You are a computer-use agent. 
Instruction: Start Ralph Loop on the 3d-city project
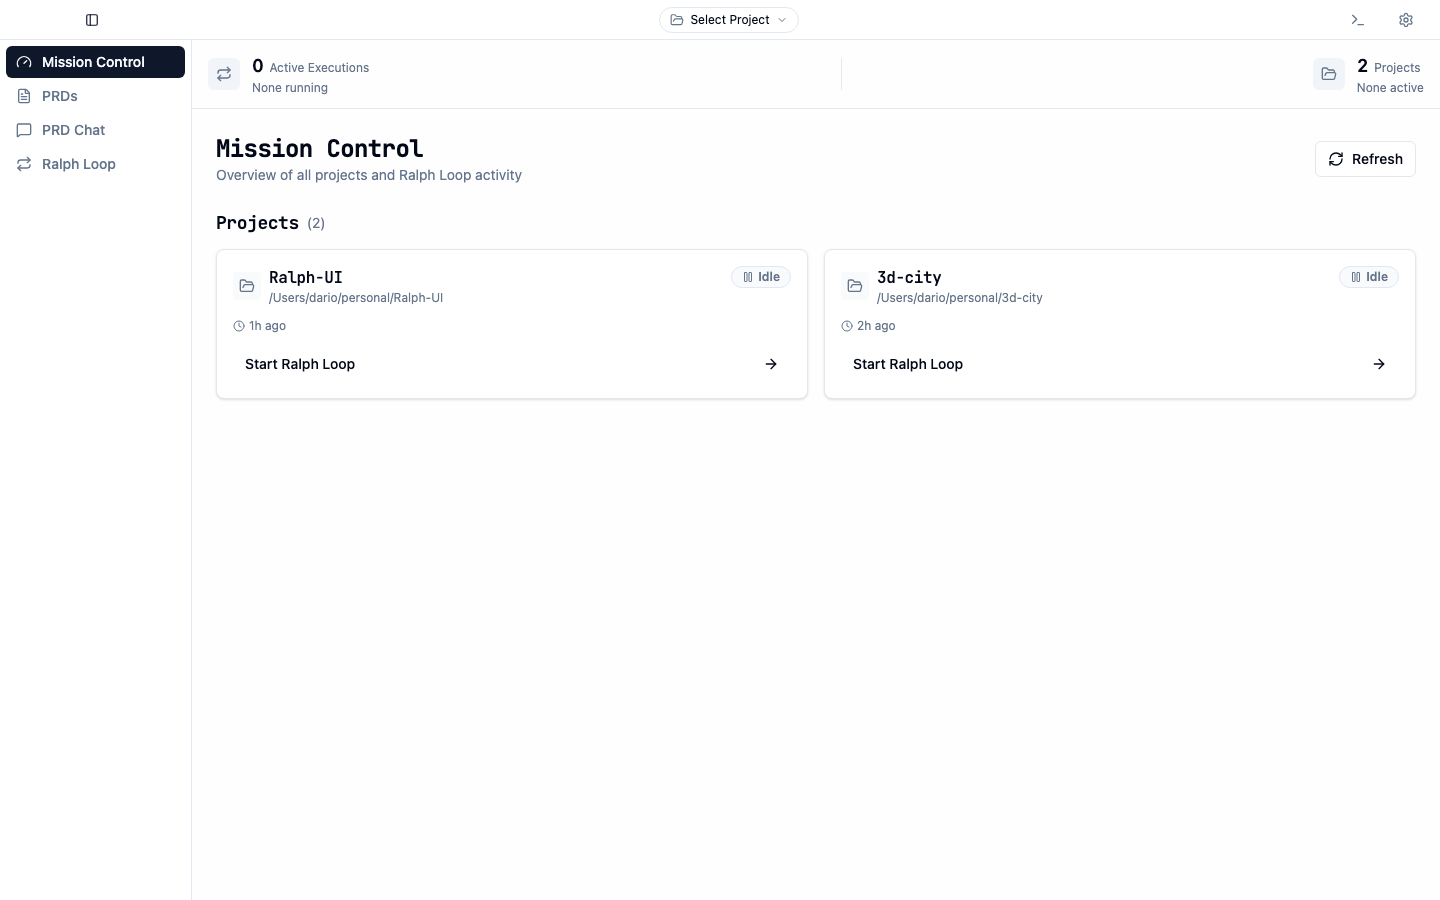click(x=908, y=364)
